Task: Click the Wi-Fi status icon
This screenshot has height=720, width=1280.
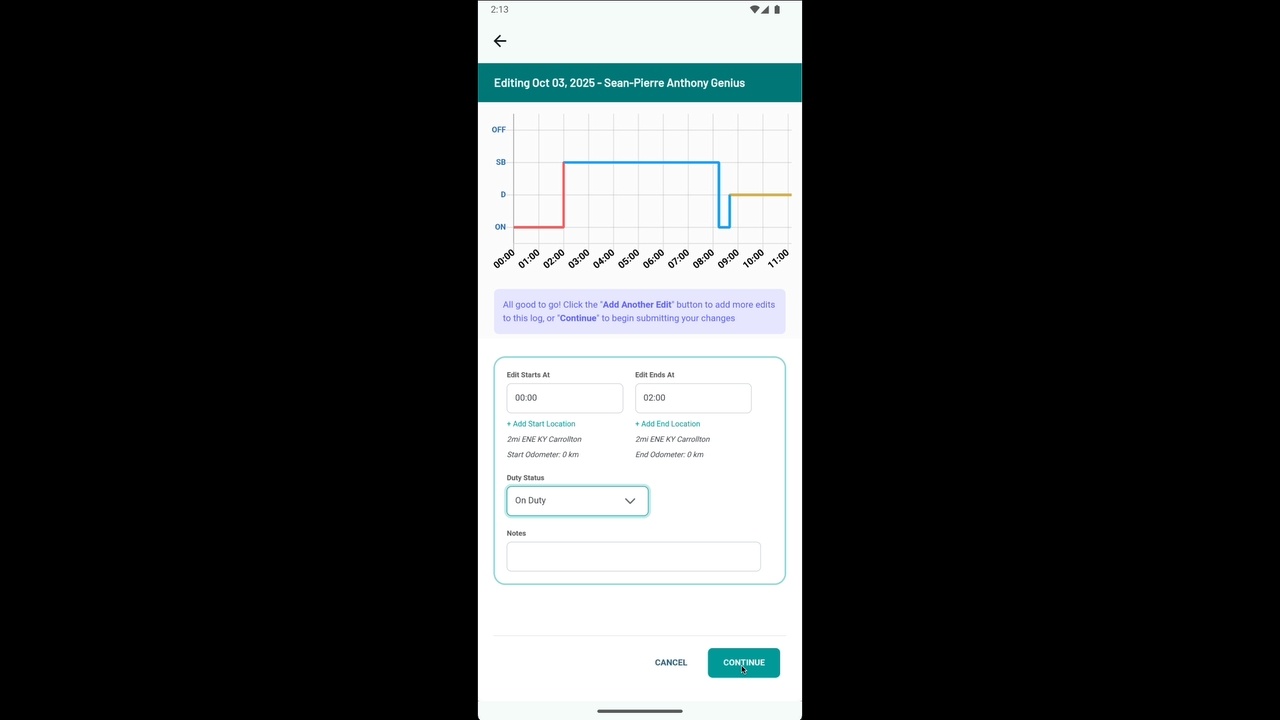Action: [754, 9]
